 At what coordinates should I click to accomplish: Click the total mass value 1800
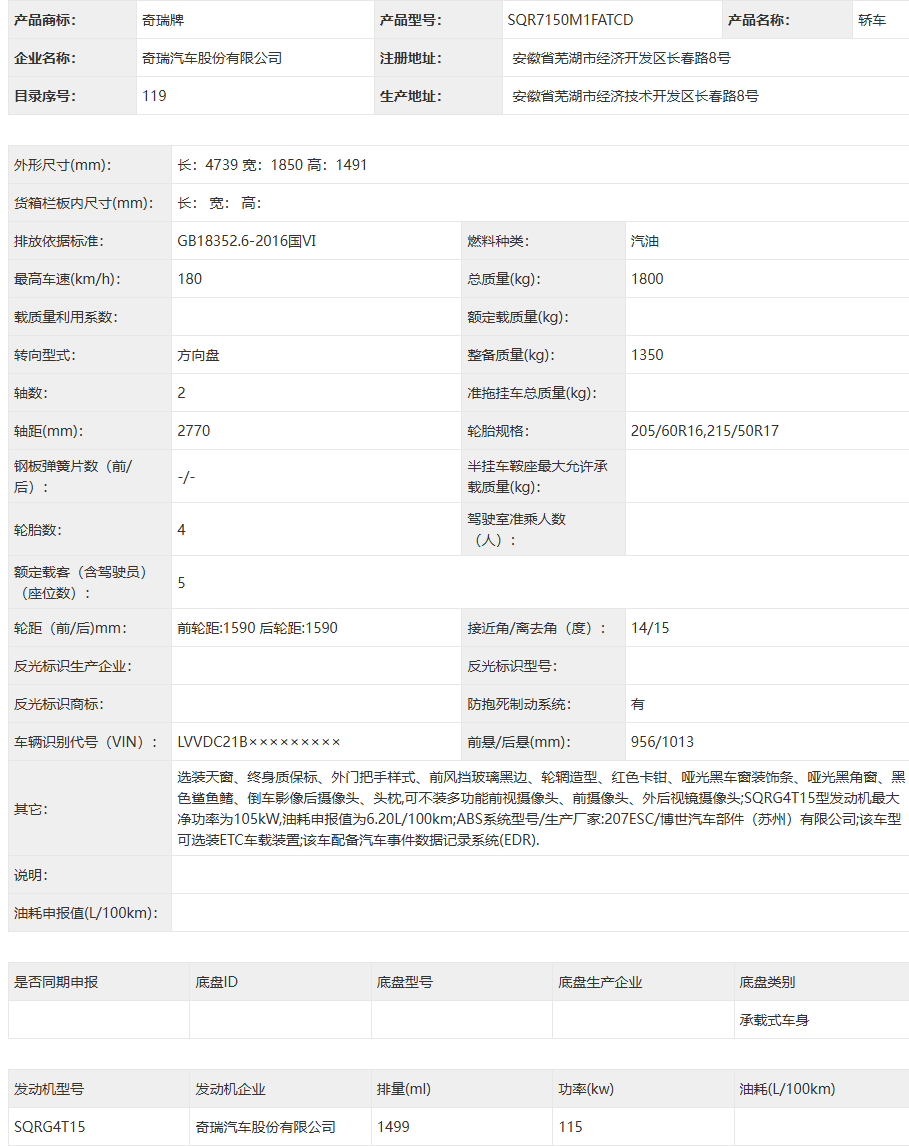(647, 279)
